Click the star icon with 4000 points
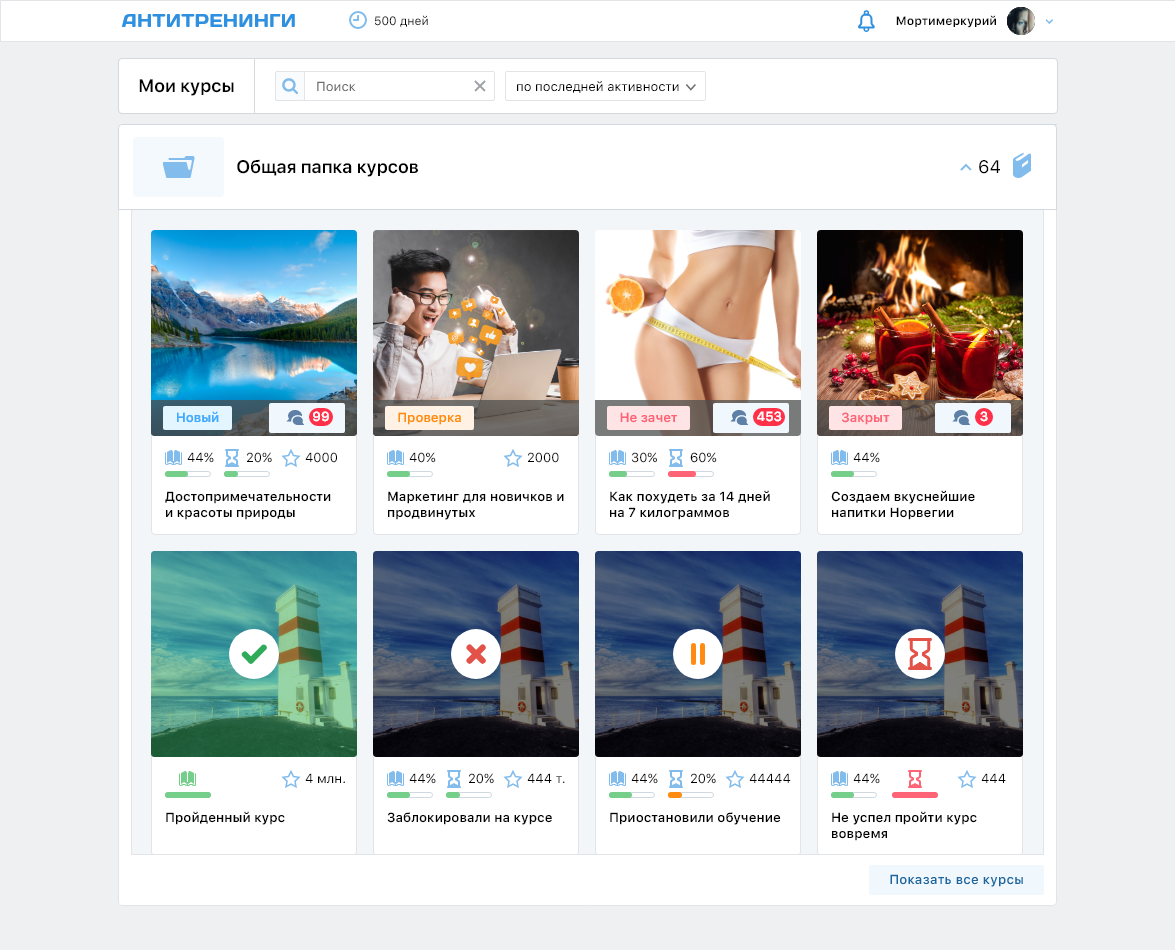The width and height of the screenshot is (1175, 950). [x=291, y=457]
